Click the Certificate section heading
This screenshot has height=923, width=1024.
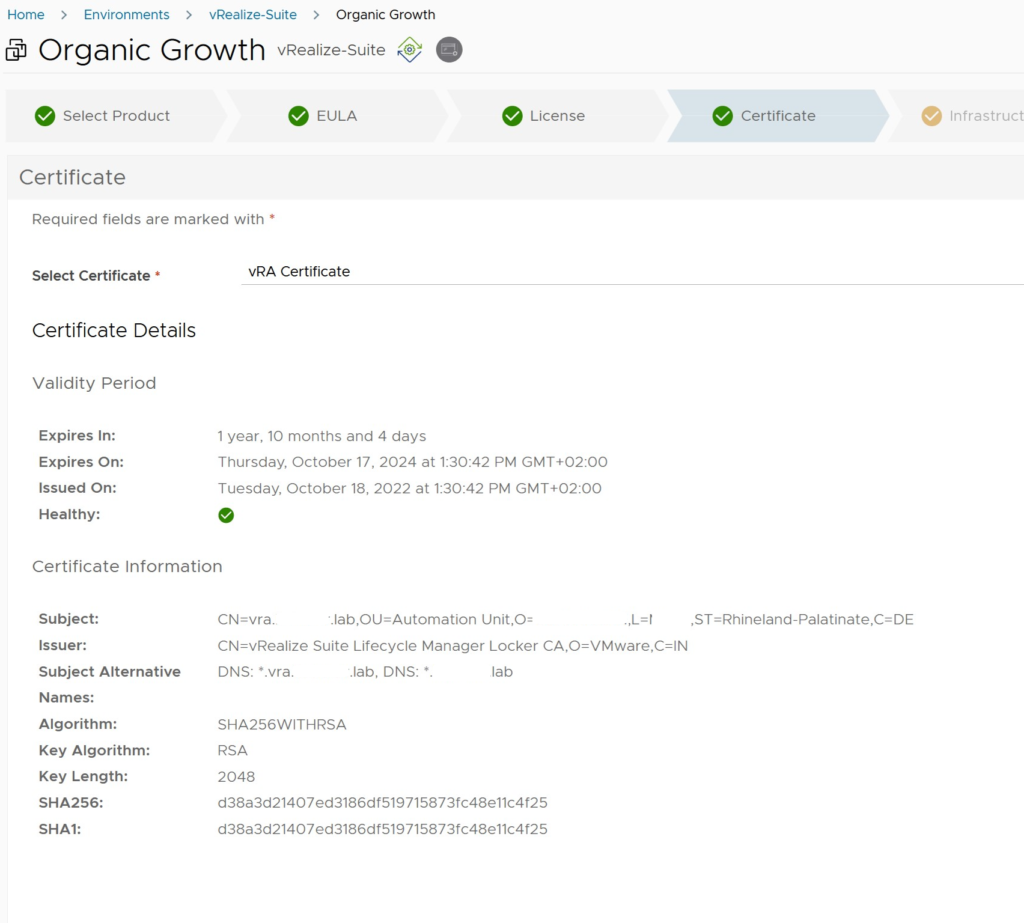pos(72,177)
